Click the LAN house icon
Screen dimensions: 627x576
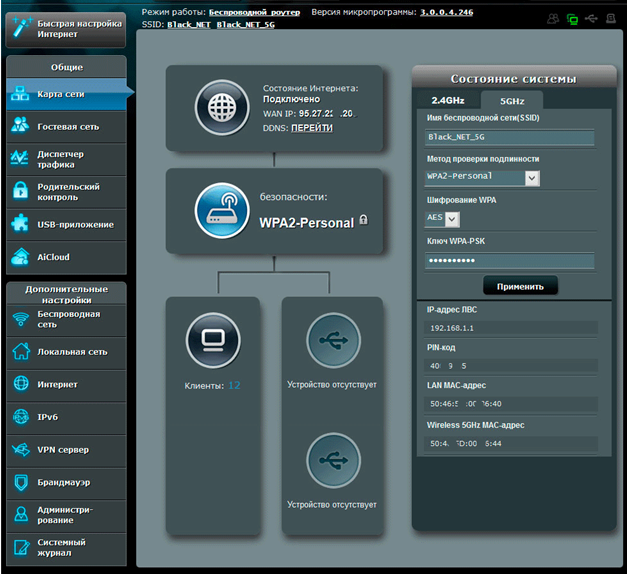[21, 351]
